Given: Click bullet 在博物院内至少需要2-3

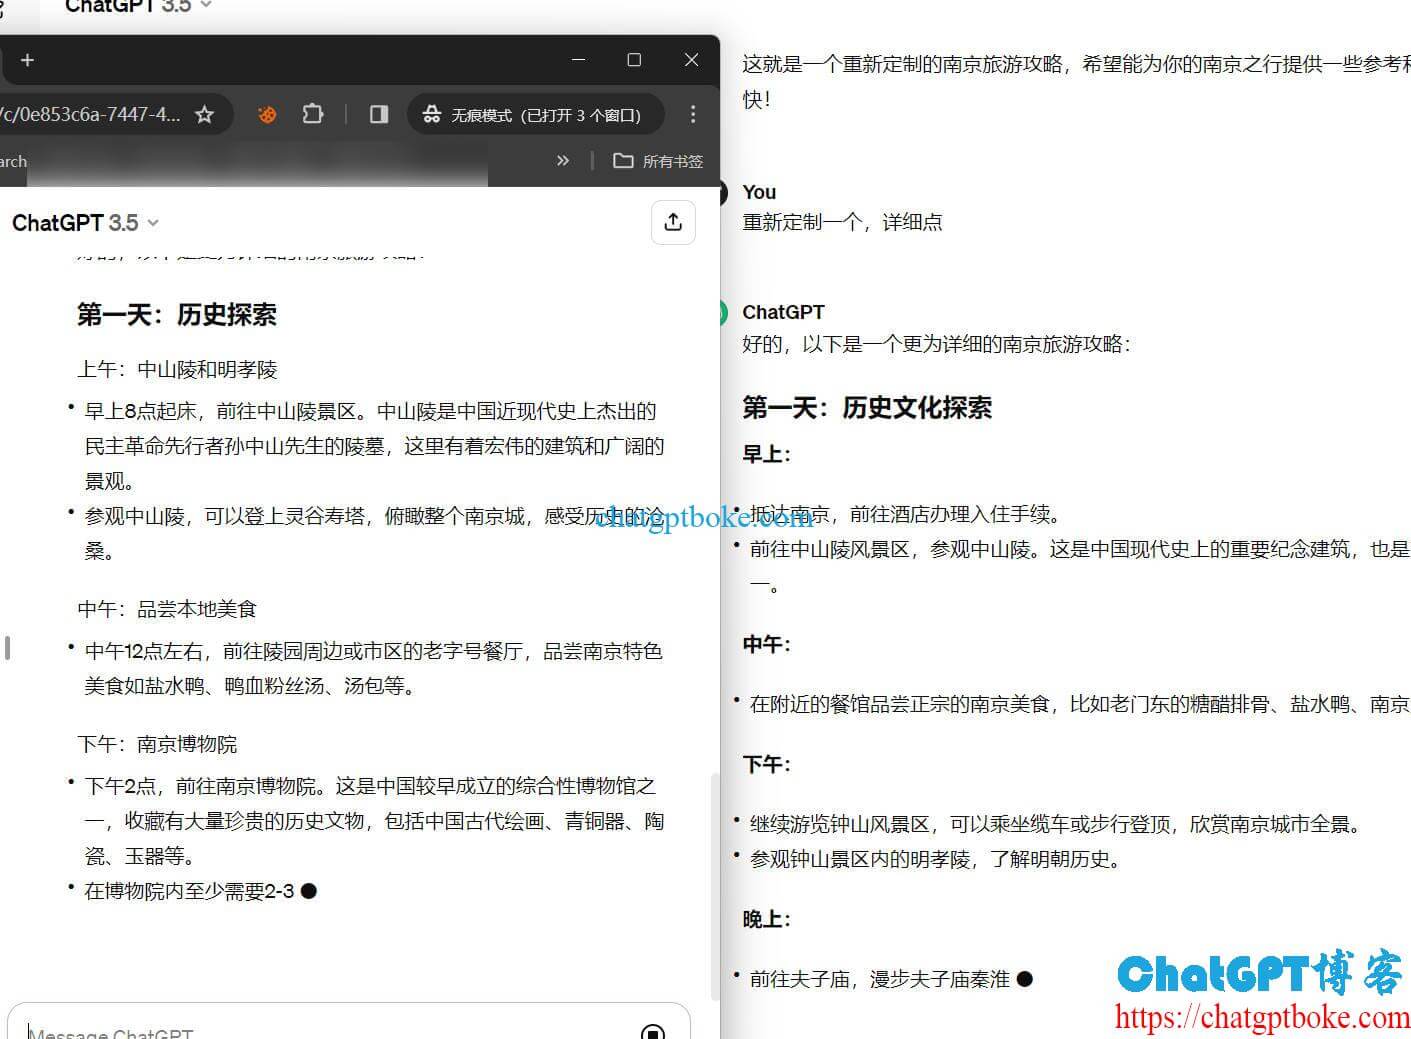Looking at the screenshot, I should [189, 891].
